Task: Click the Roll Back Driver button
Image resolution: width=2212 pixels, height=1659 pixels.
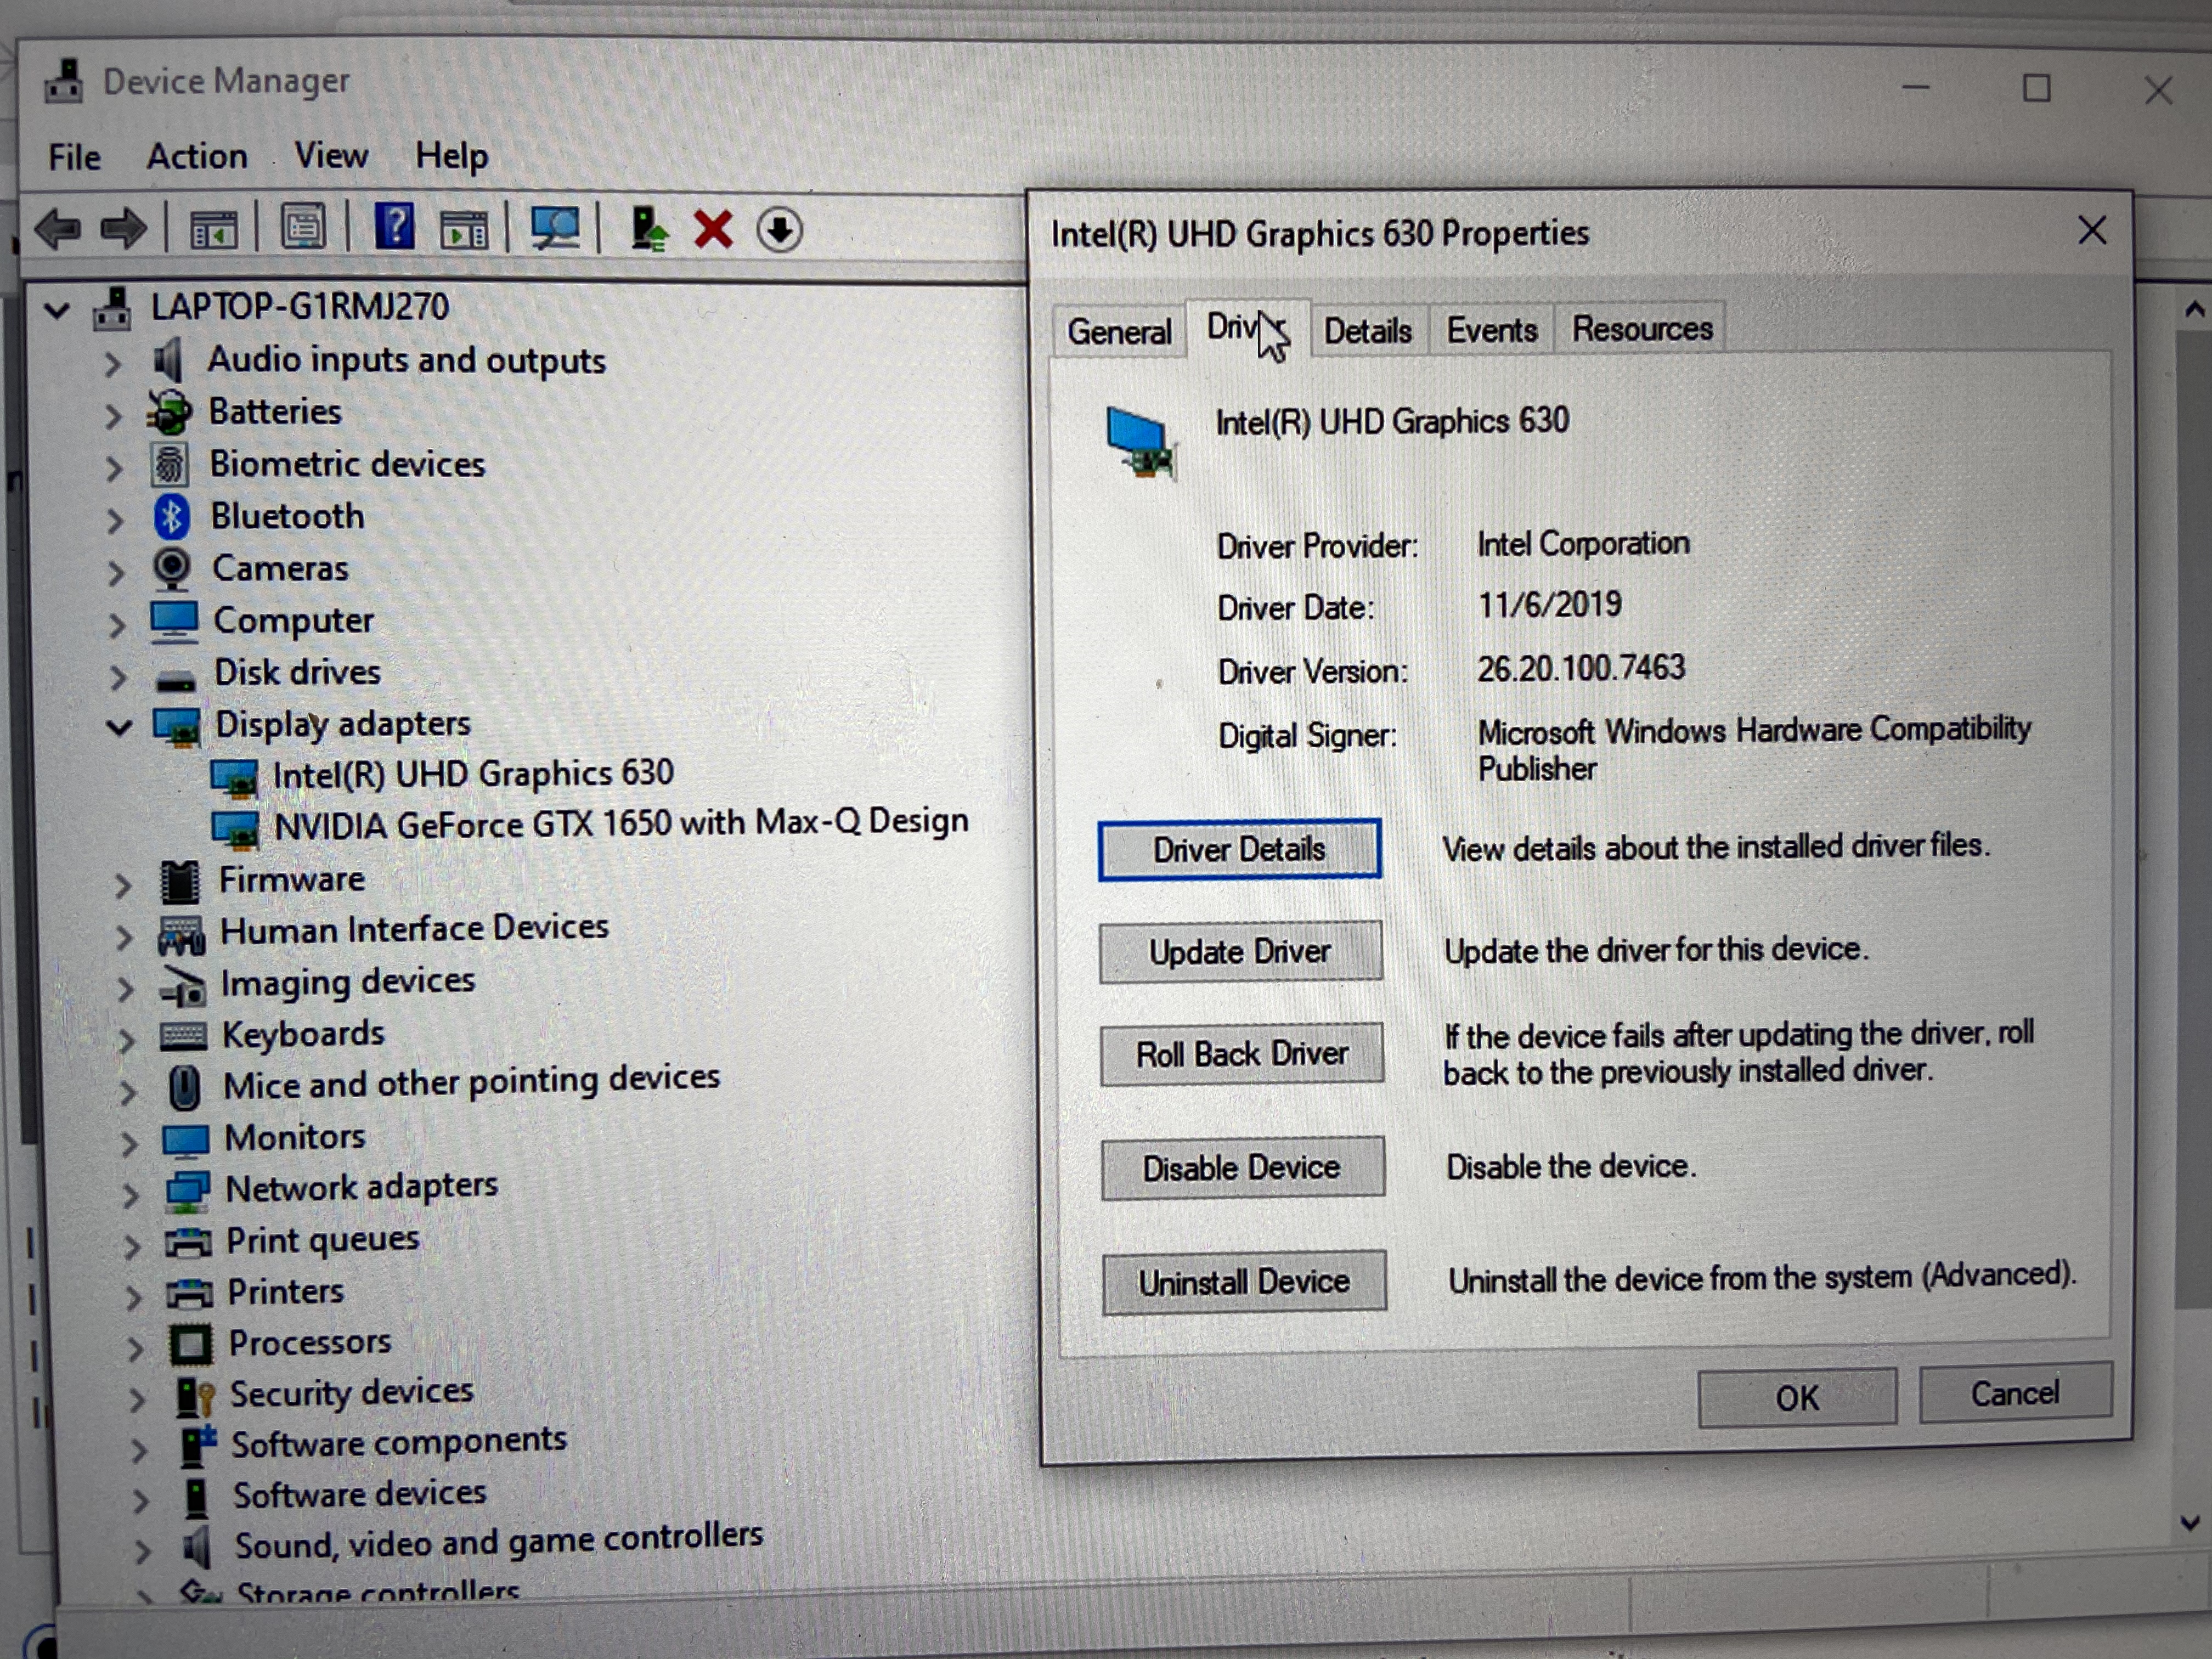Action: click(x=1241, y=1054)
